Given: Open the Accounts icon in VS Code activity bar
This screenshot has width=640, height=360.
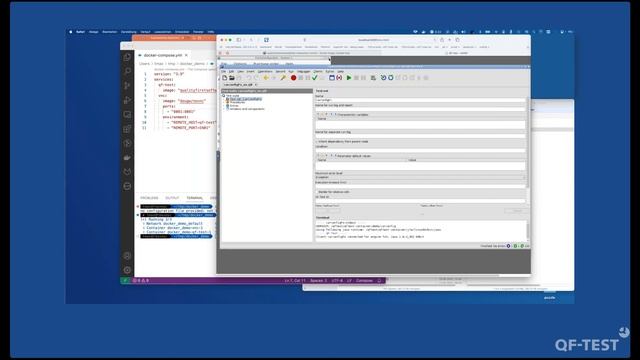Looking at the screenshot, I should (127, 256).
